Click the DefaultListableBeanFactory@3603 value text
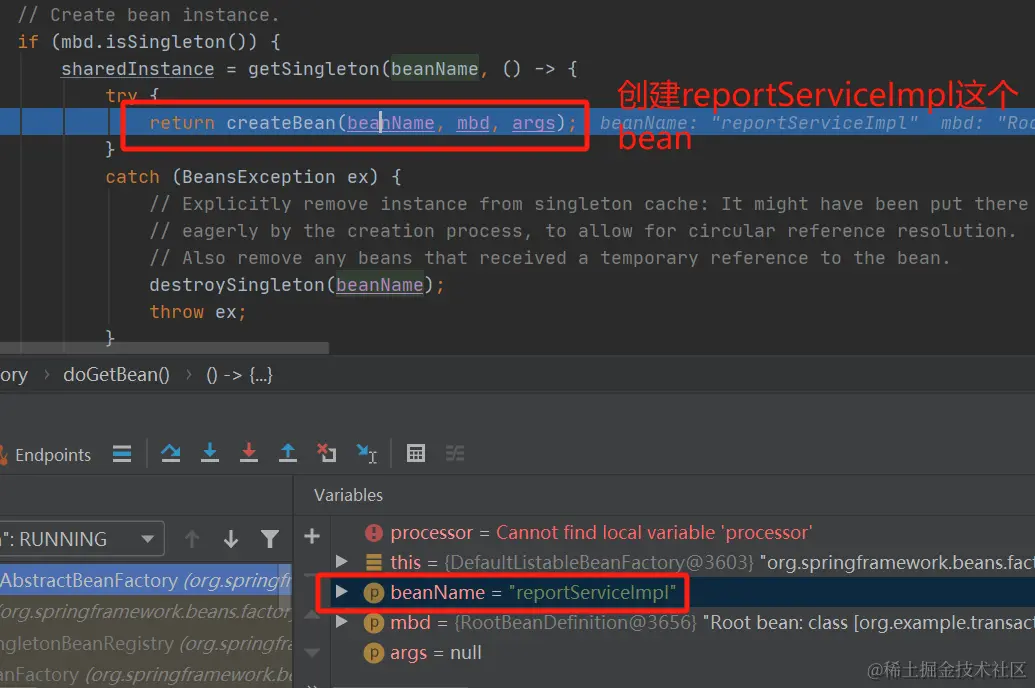1035x688 pixels. click(x=599, y=562)
